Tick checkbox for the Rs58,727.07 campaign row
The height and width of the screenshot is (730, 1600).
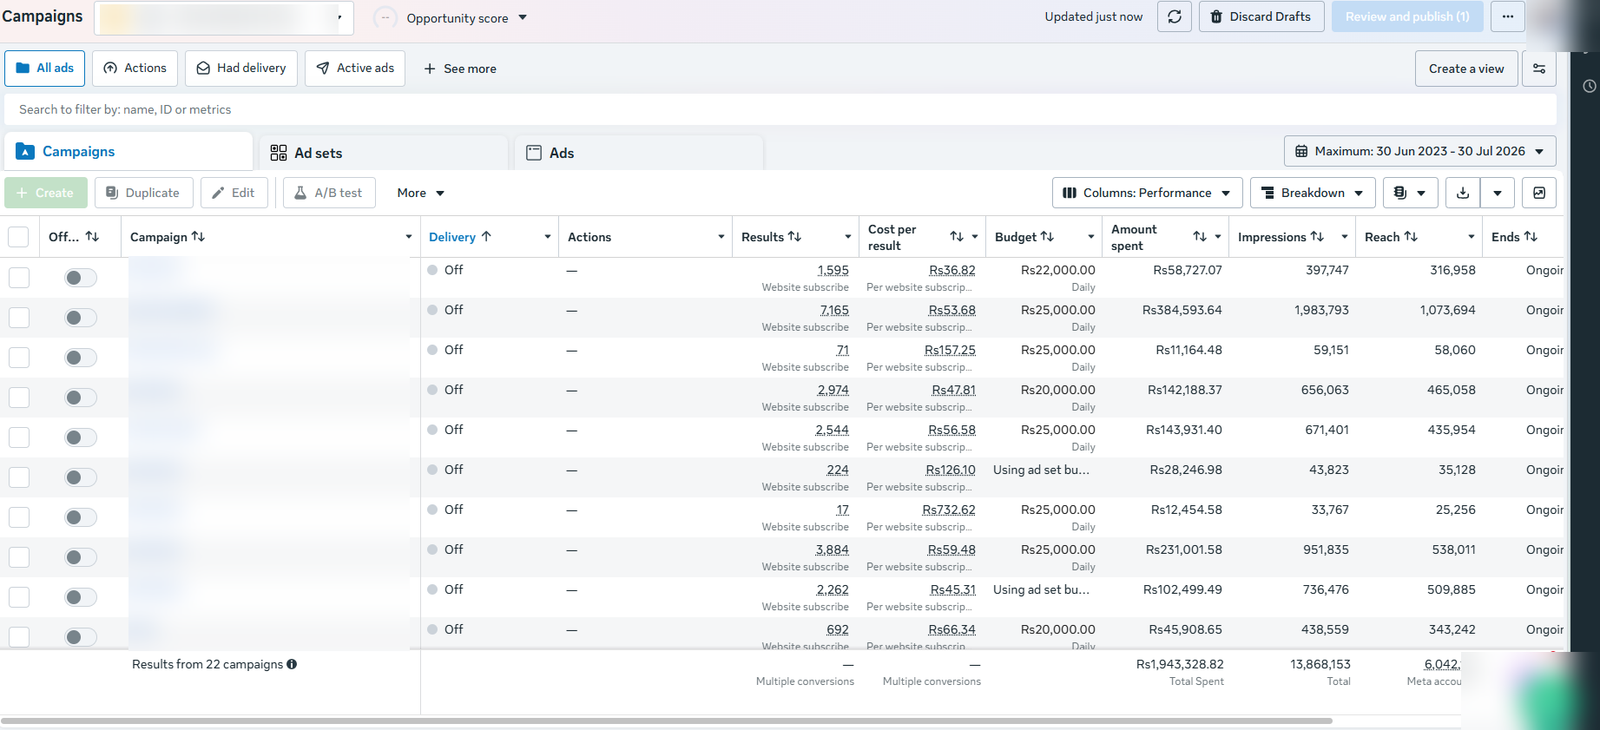(x=18, y=277)
